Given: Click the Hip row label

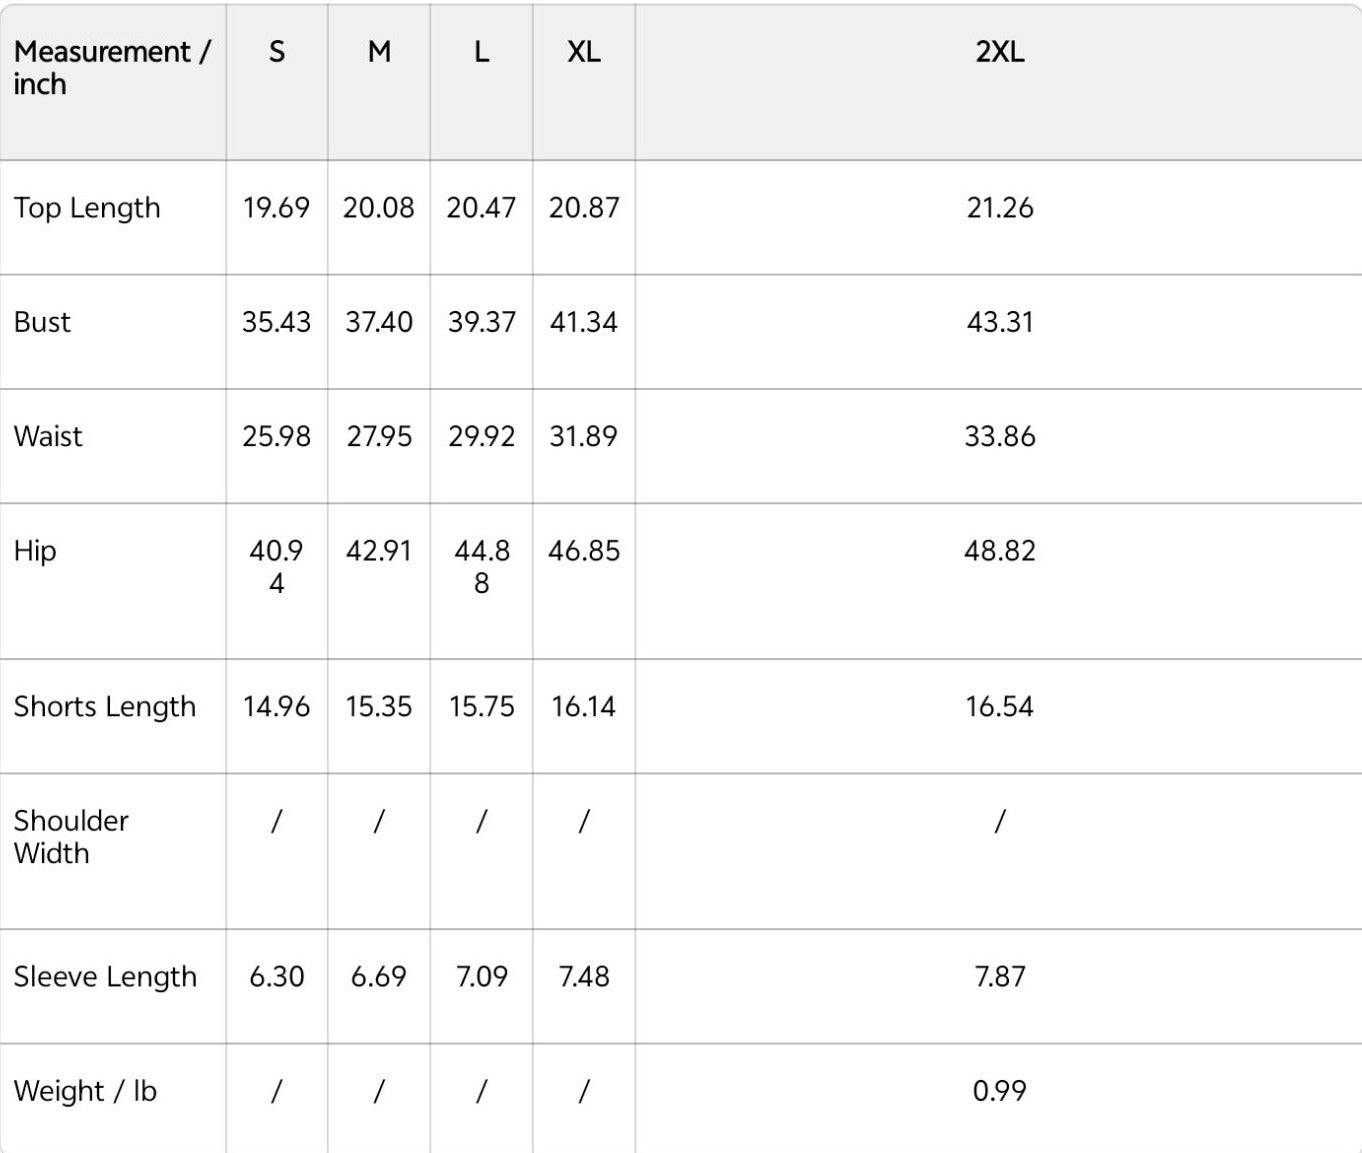Looking at the screenshot, I should coord(35,551).
